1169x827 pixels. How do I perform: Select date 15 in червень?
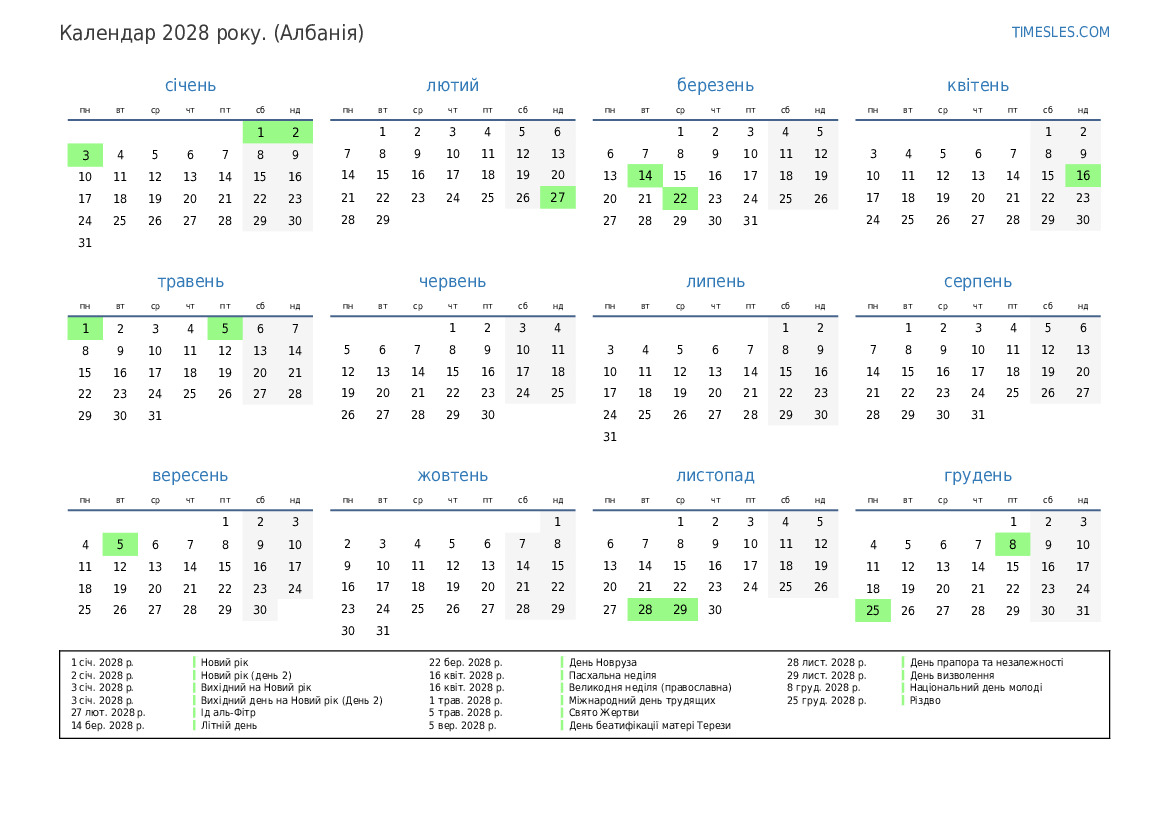452,372
